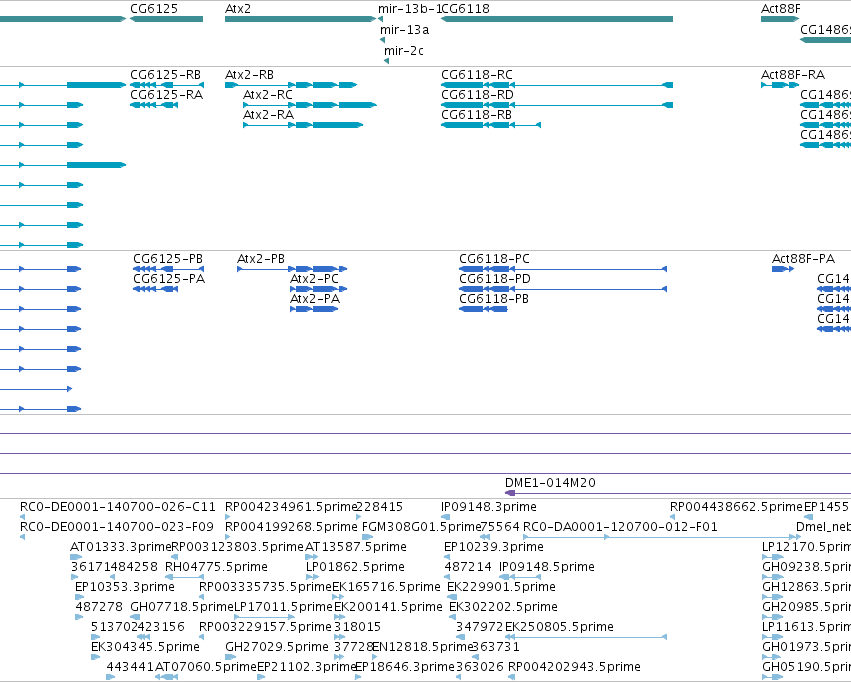The height and width of the screenshot is (682, 851).
Task: Select the Atx2-RB transcript label
Action: click(x=249, y=75)
